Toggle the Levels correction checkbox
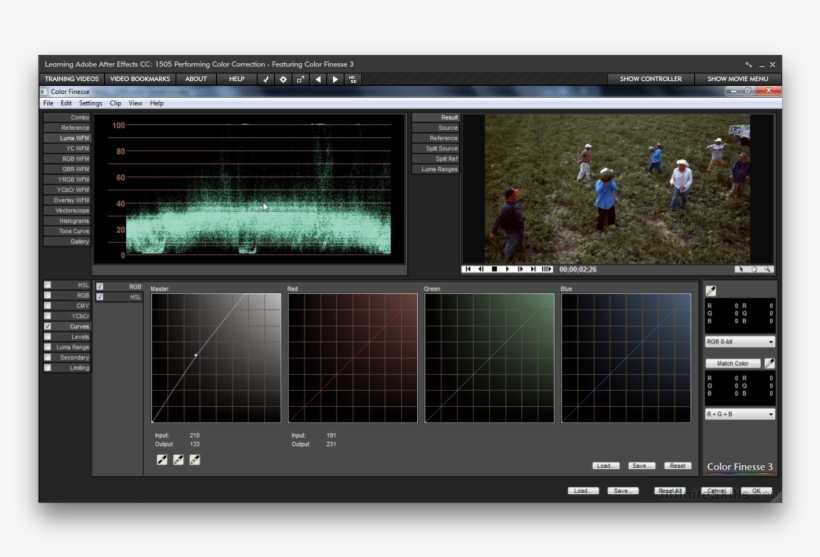Image resolution: width=820 pixels, height=557 pixels. (48, 336)
